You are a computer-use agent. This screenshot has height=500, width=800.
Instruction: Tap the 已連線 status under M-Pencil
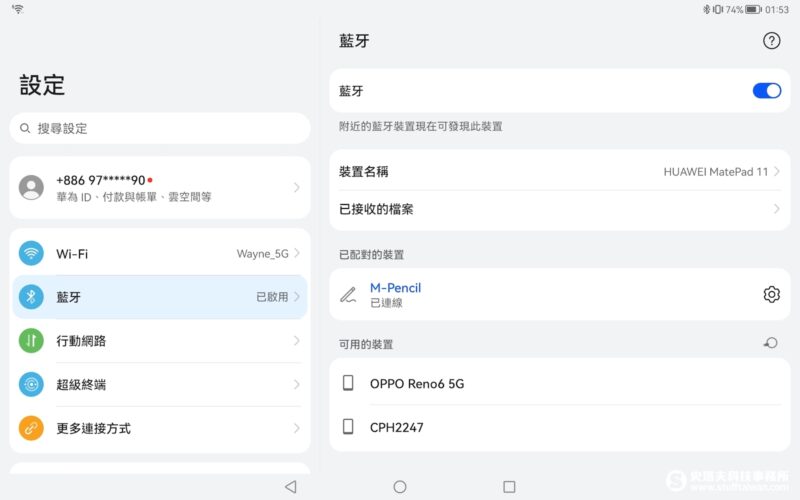click(386, 303)
